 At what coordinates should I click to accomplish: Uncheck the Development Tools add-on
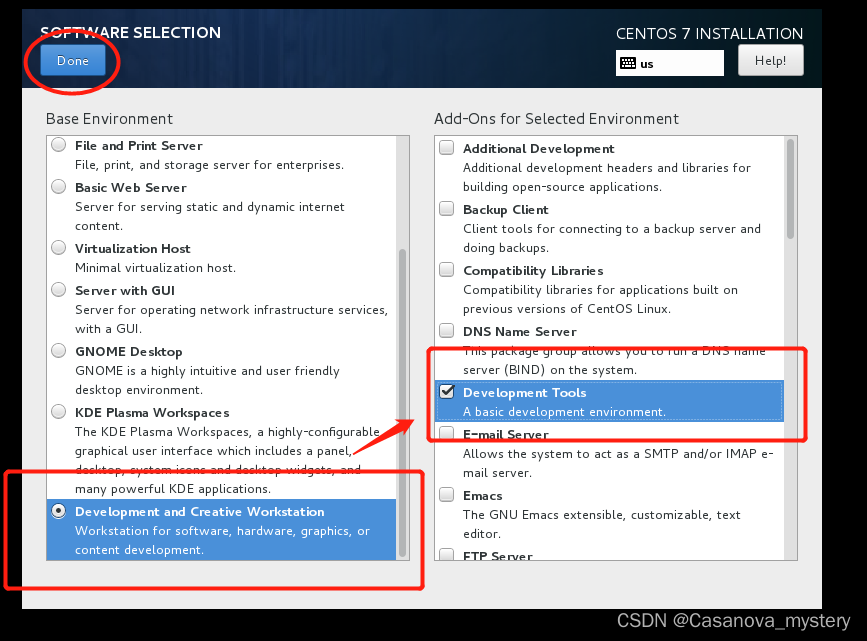pos(446,391)
